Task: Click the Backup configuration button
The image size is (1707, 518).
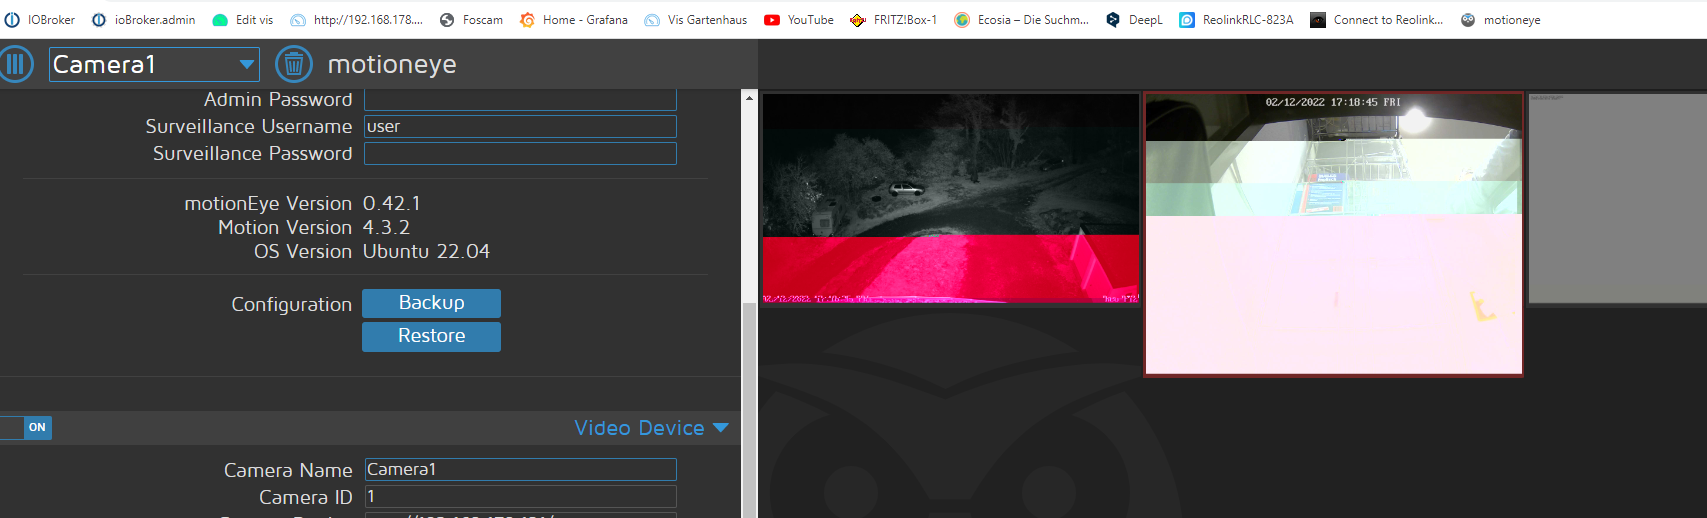Action: point(431,303)
